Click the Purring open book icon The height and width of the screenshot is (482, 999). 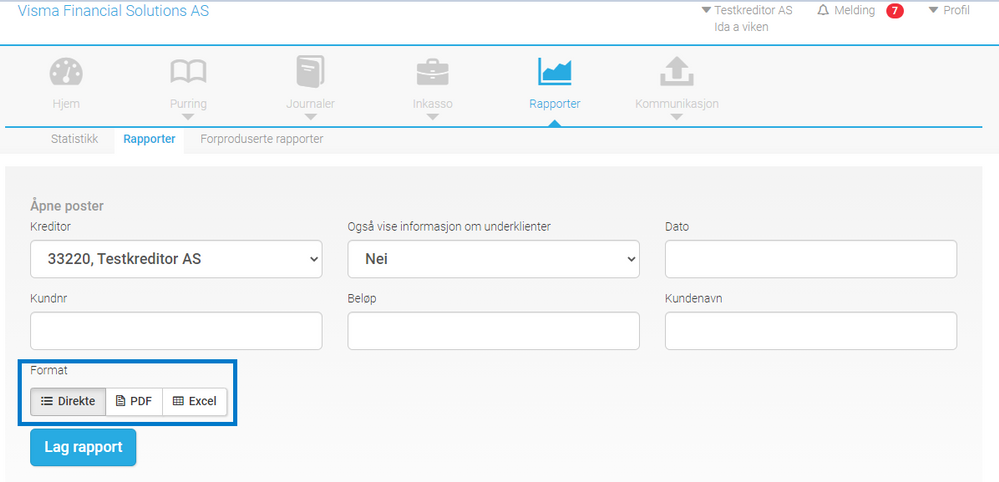coord(188,72)
